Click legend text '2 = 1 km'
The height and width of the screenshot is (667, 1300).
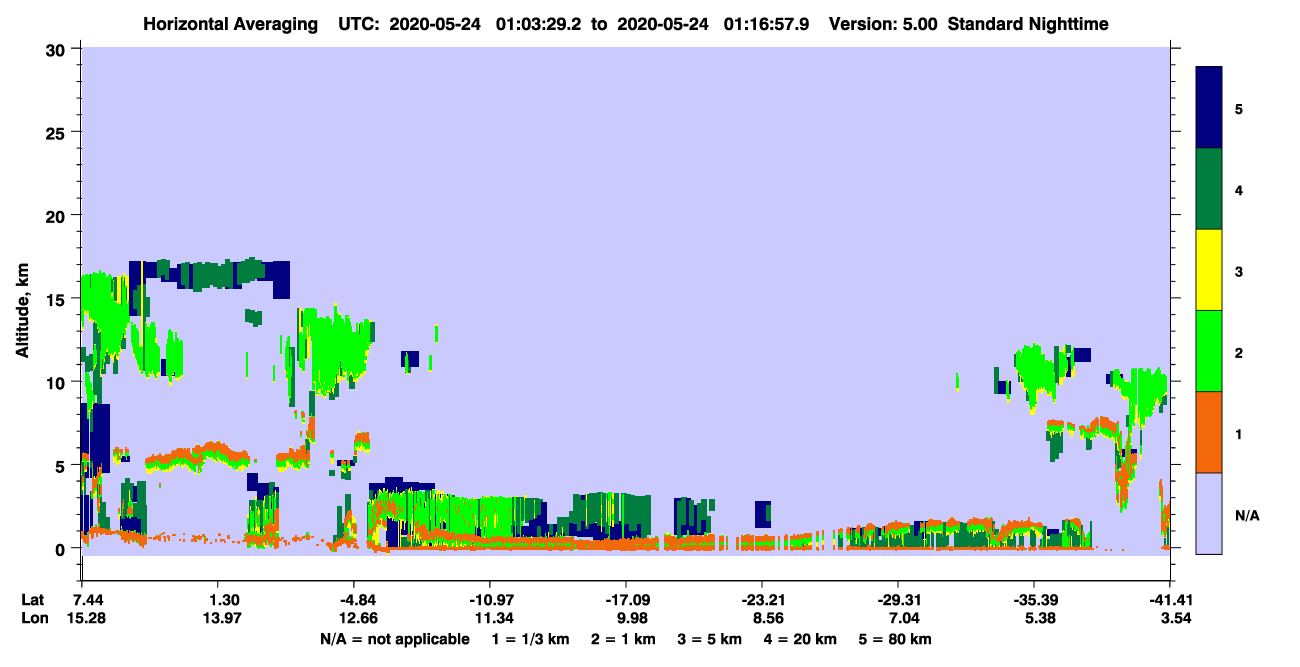(x=625, y=639)
